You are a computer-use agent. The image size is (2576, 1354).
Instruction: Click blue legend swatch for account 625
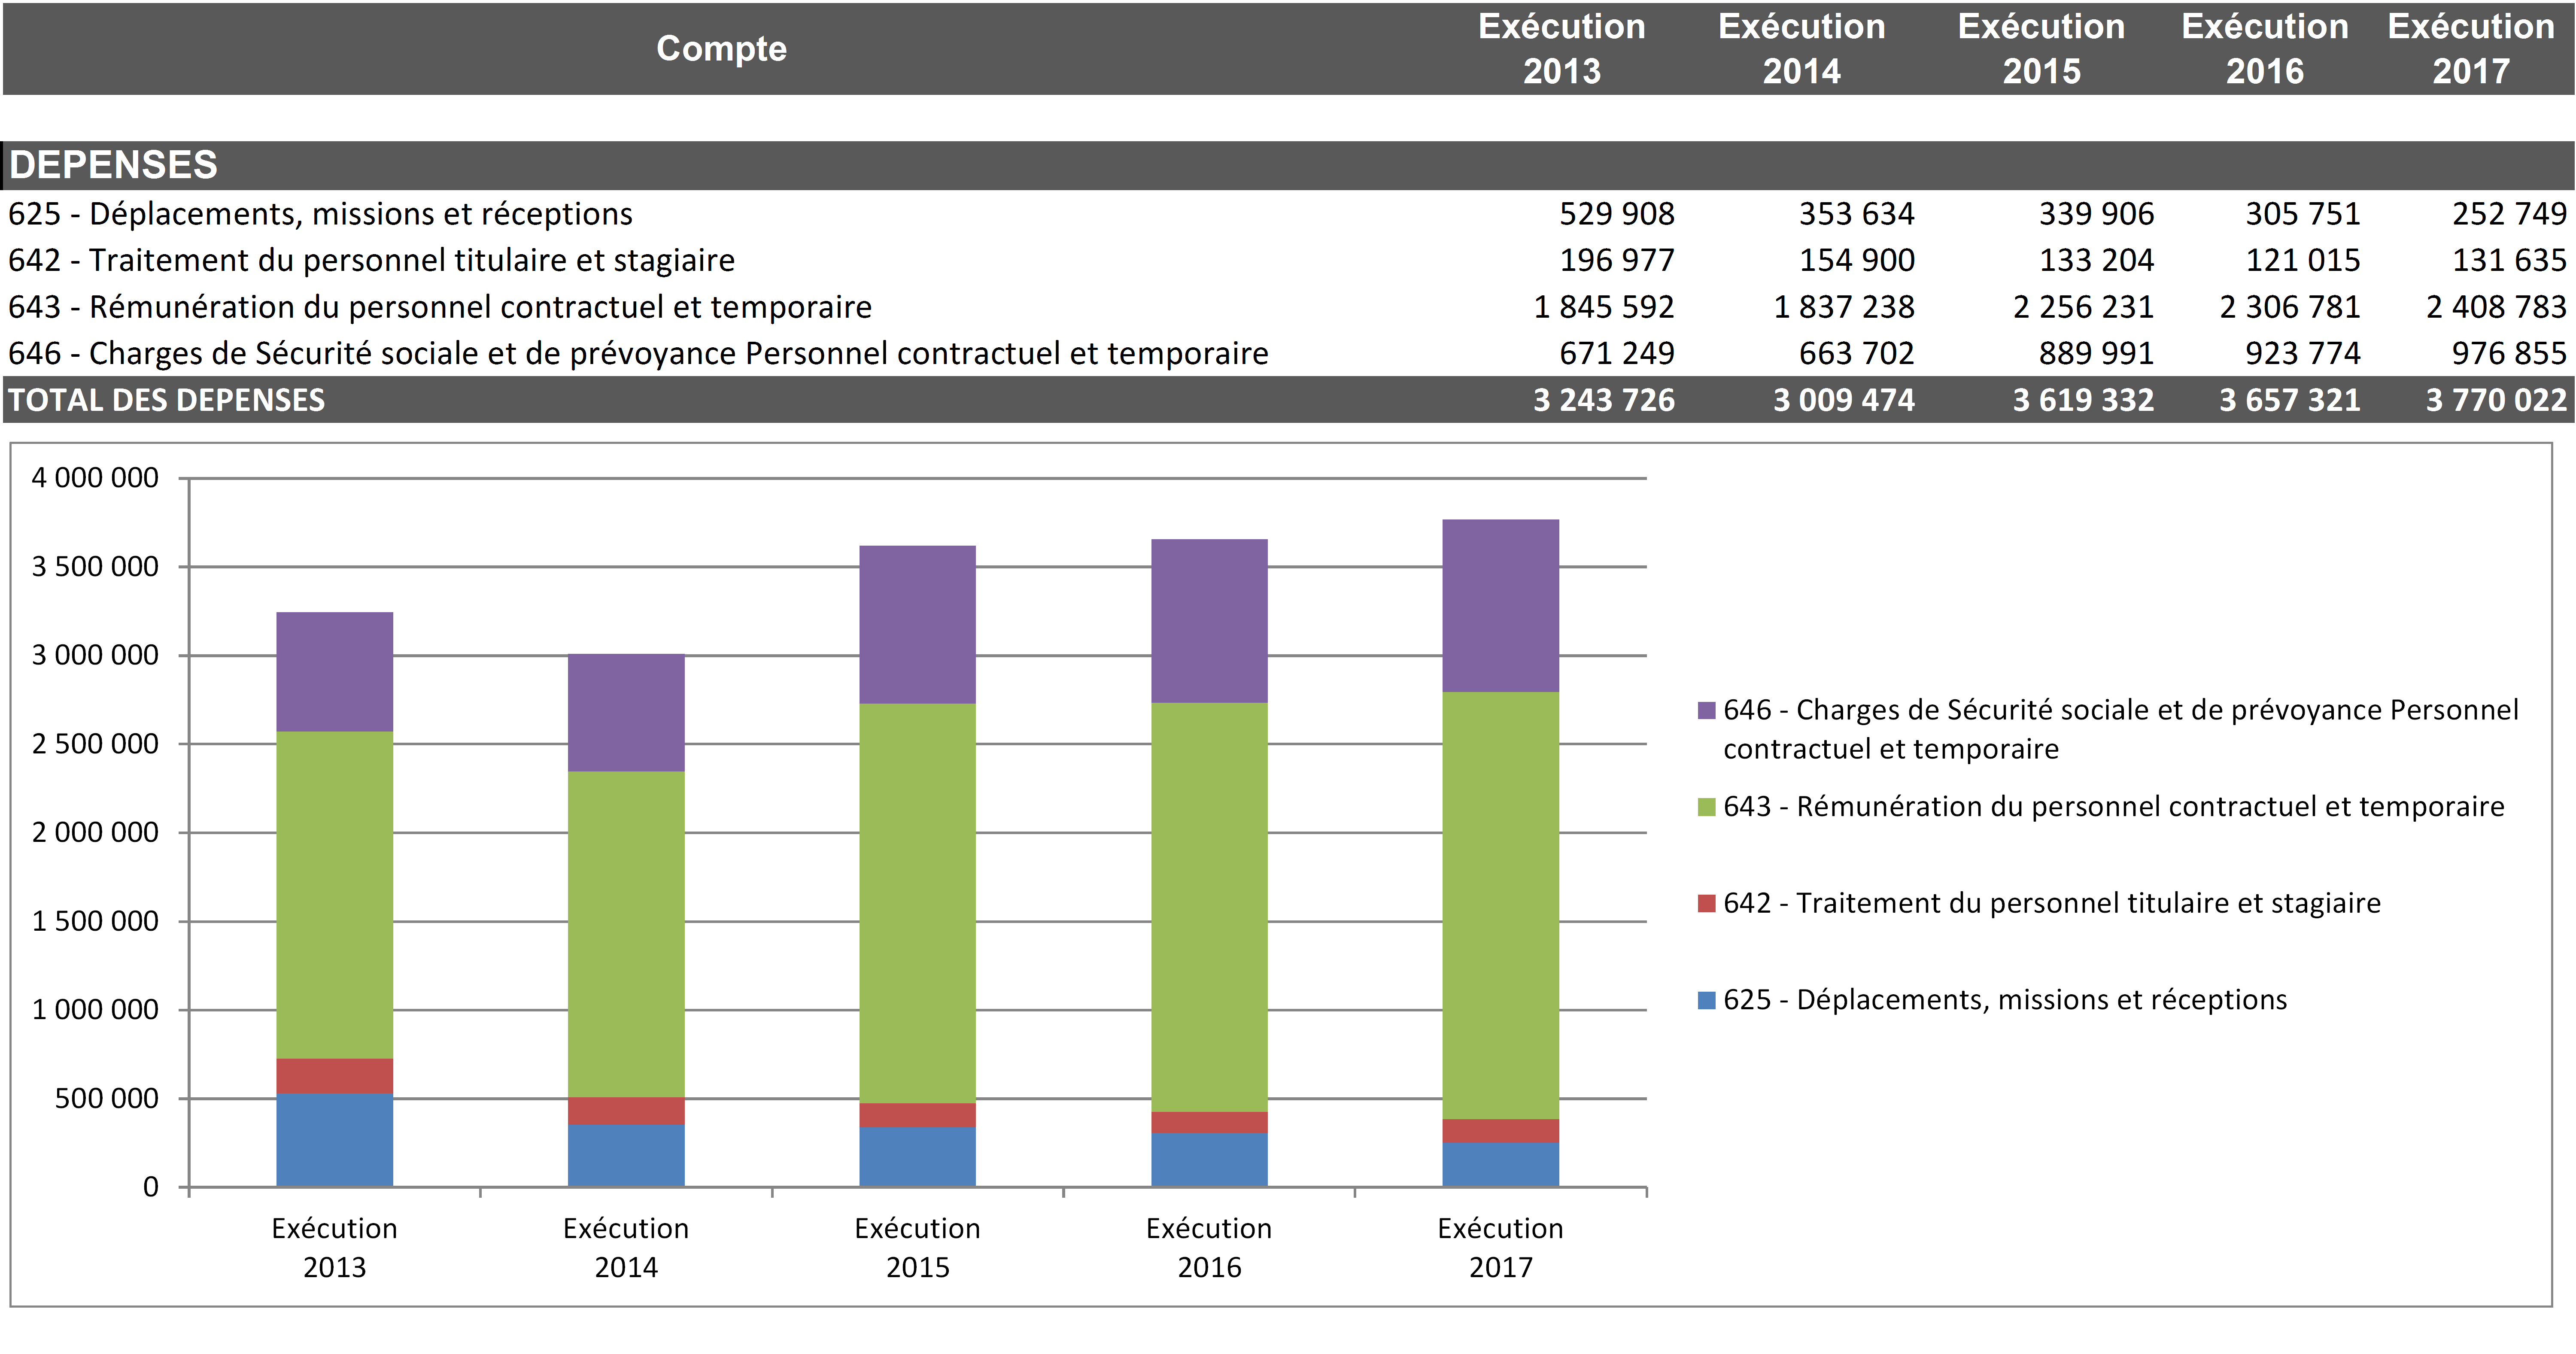pos(1706,1000)
